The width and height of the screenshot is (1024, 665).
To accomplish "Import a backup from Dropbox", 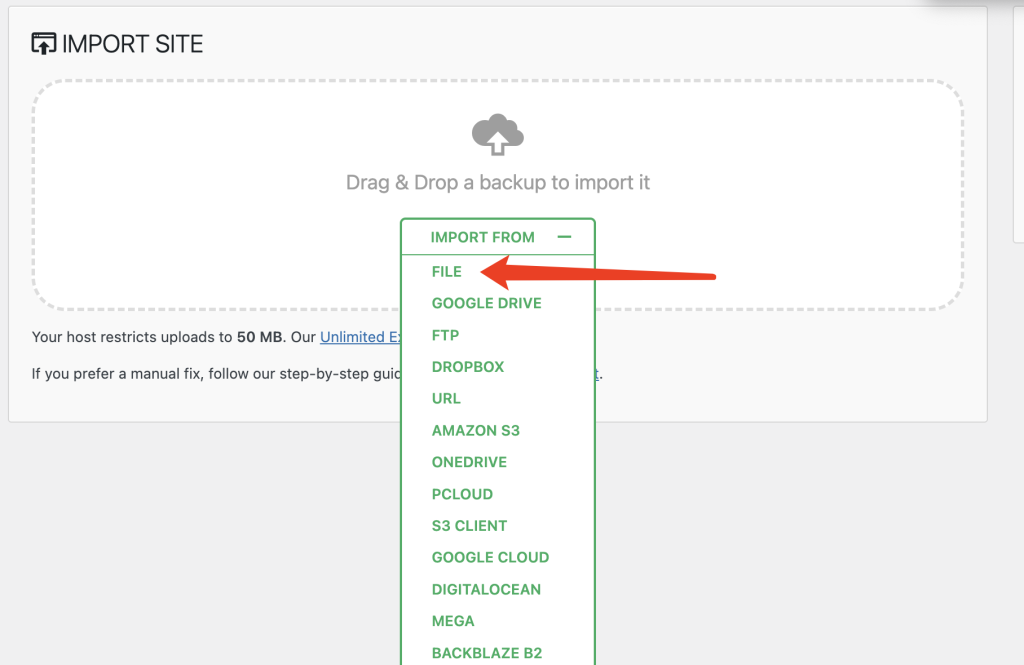I will [x=467, y=367].
